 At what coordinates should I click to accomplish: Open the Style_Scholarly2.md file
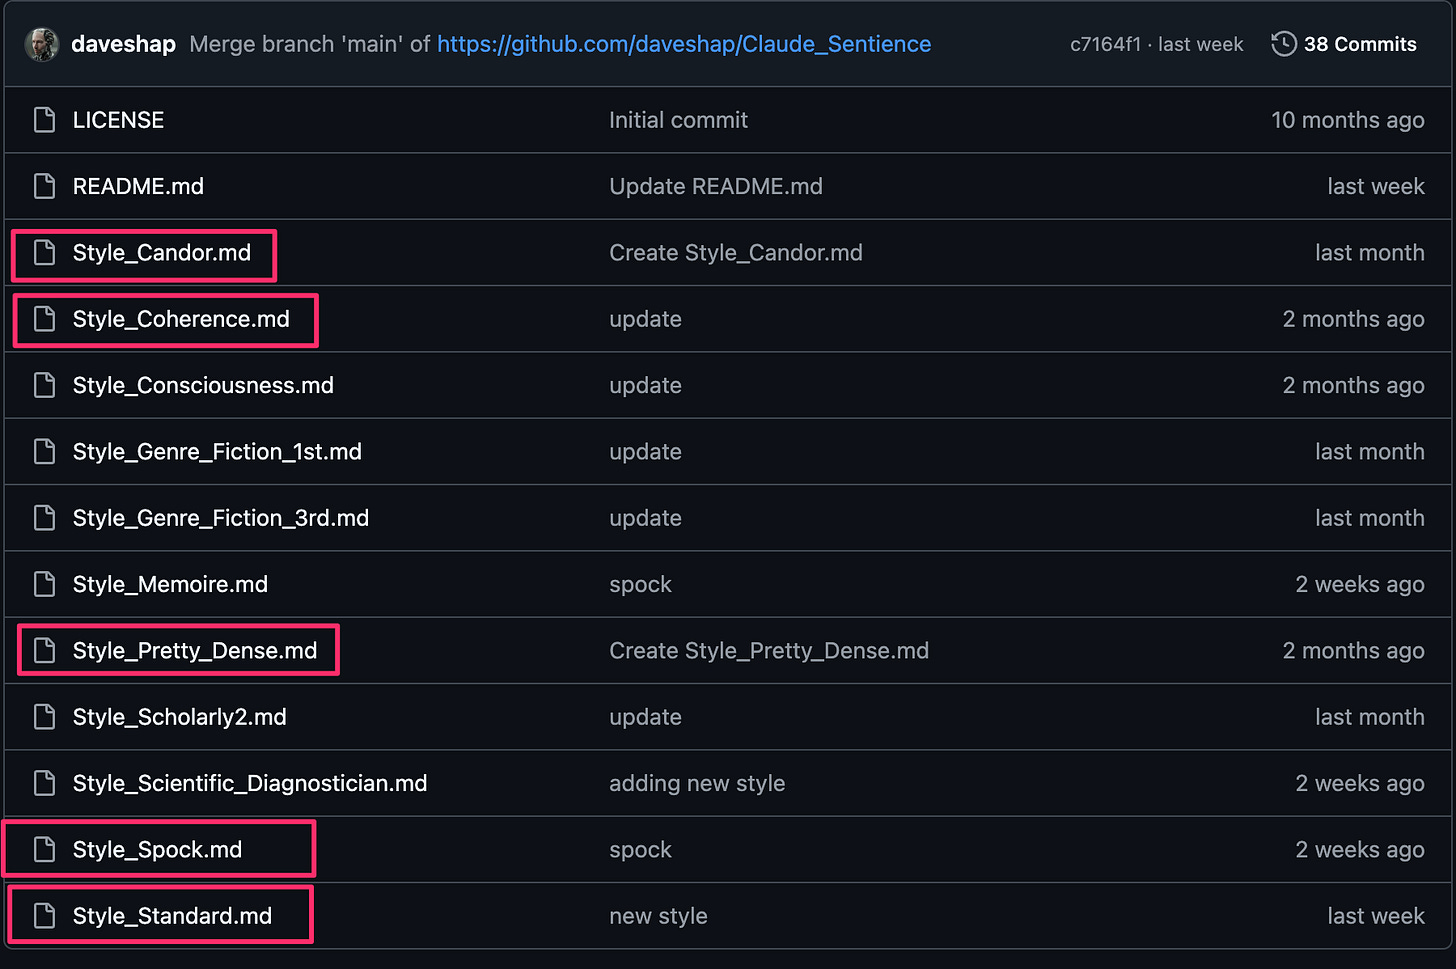point(180,717)
